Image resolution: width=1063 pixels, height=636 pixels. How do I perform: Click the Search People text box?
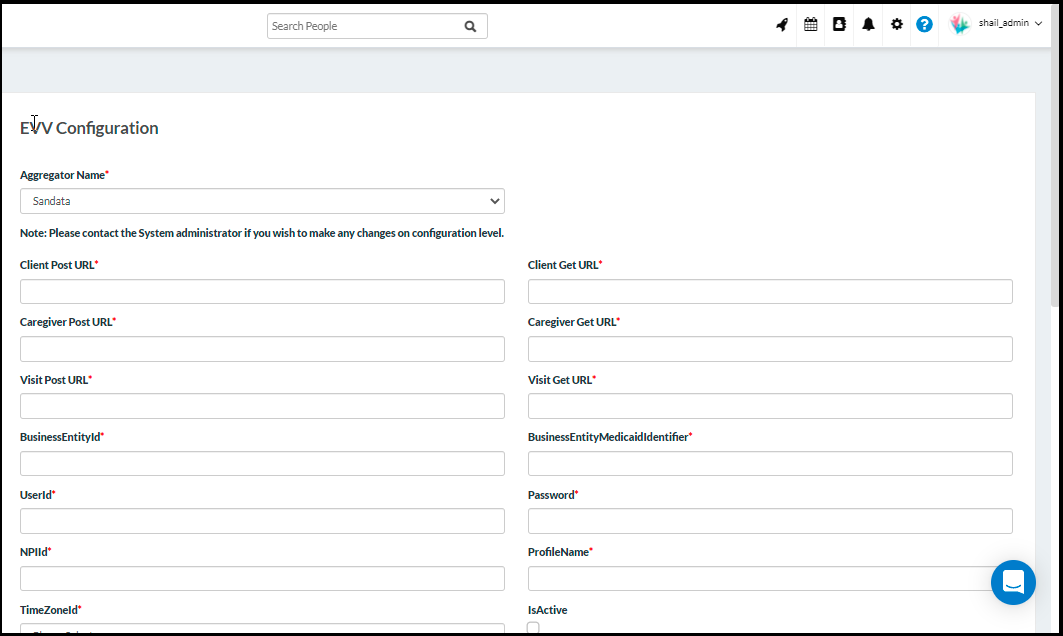[365, 27]
